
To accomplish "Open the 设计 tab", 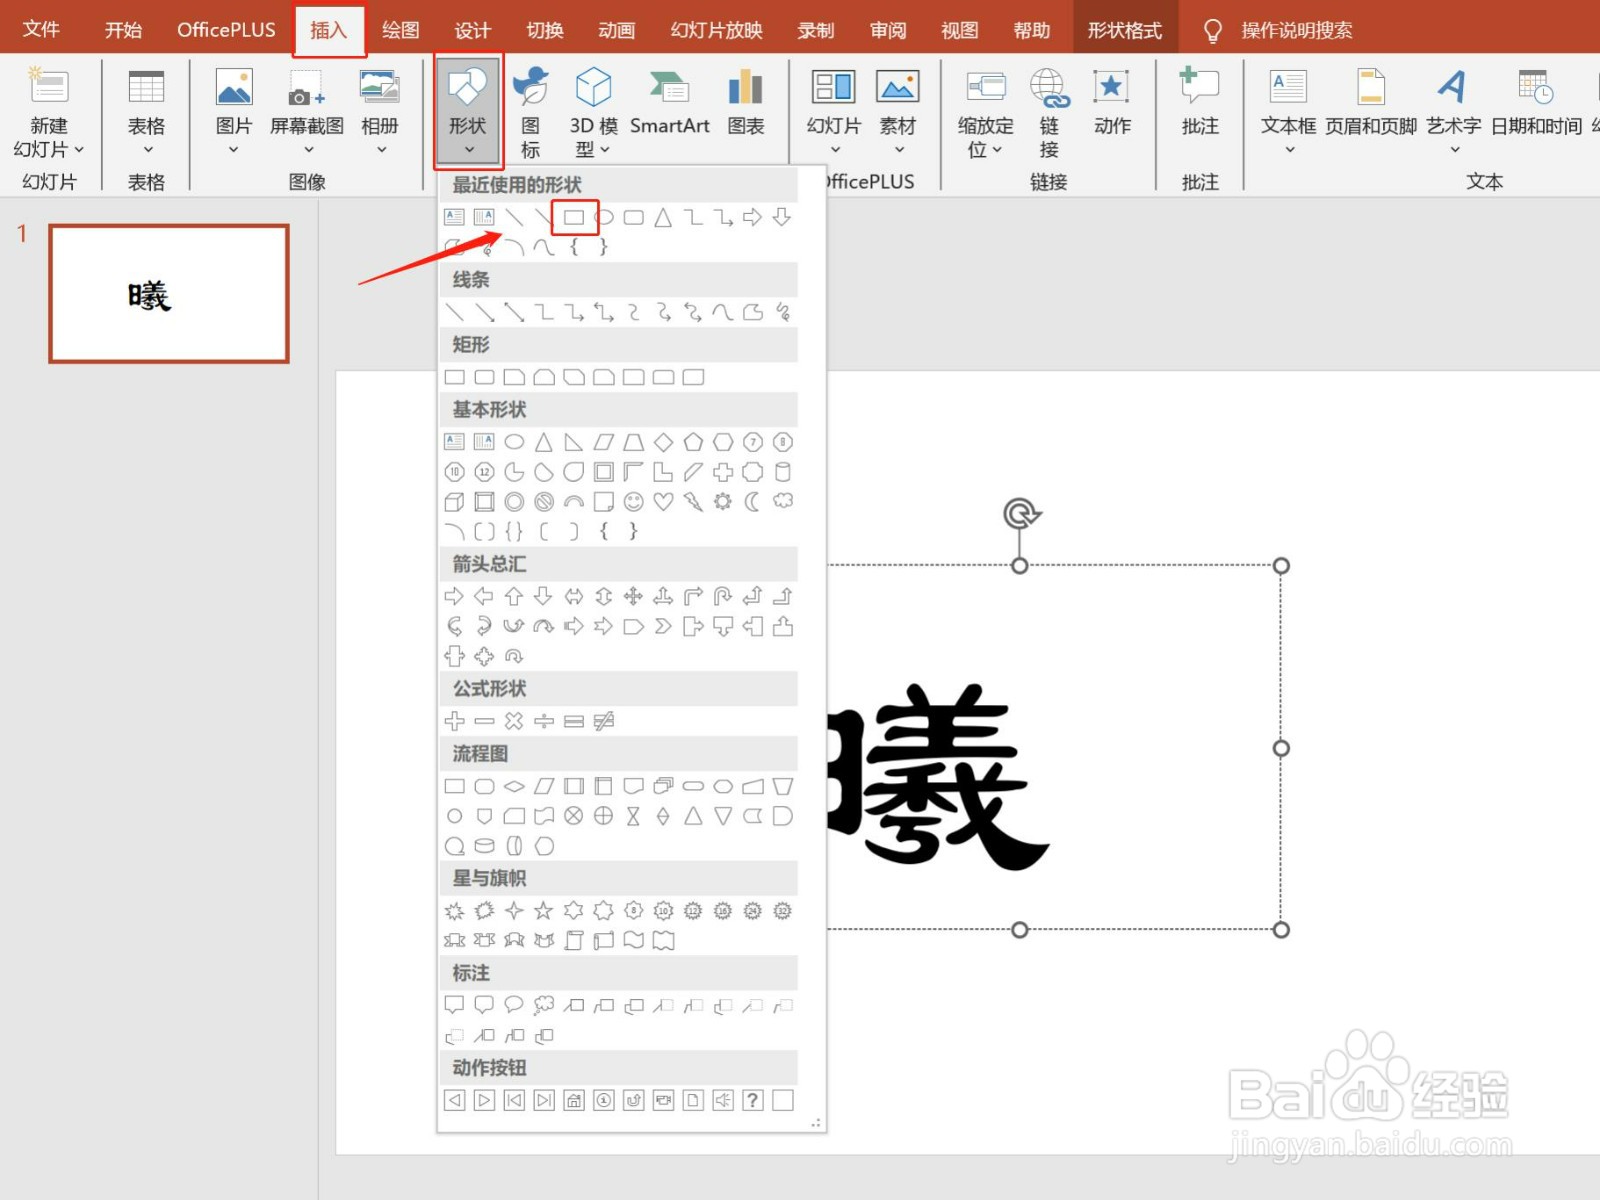I will [473, 30].
